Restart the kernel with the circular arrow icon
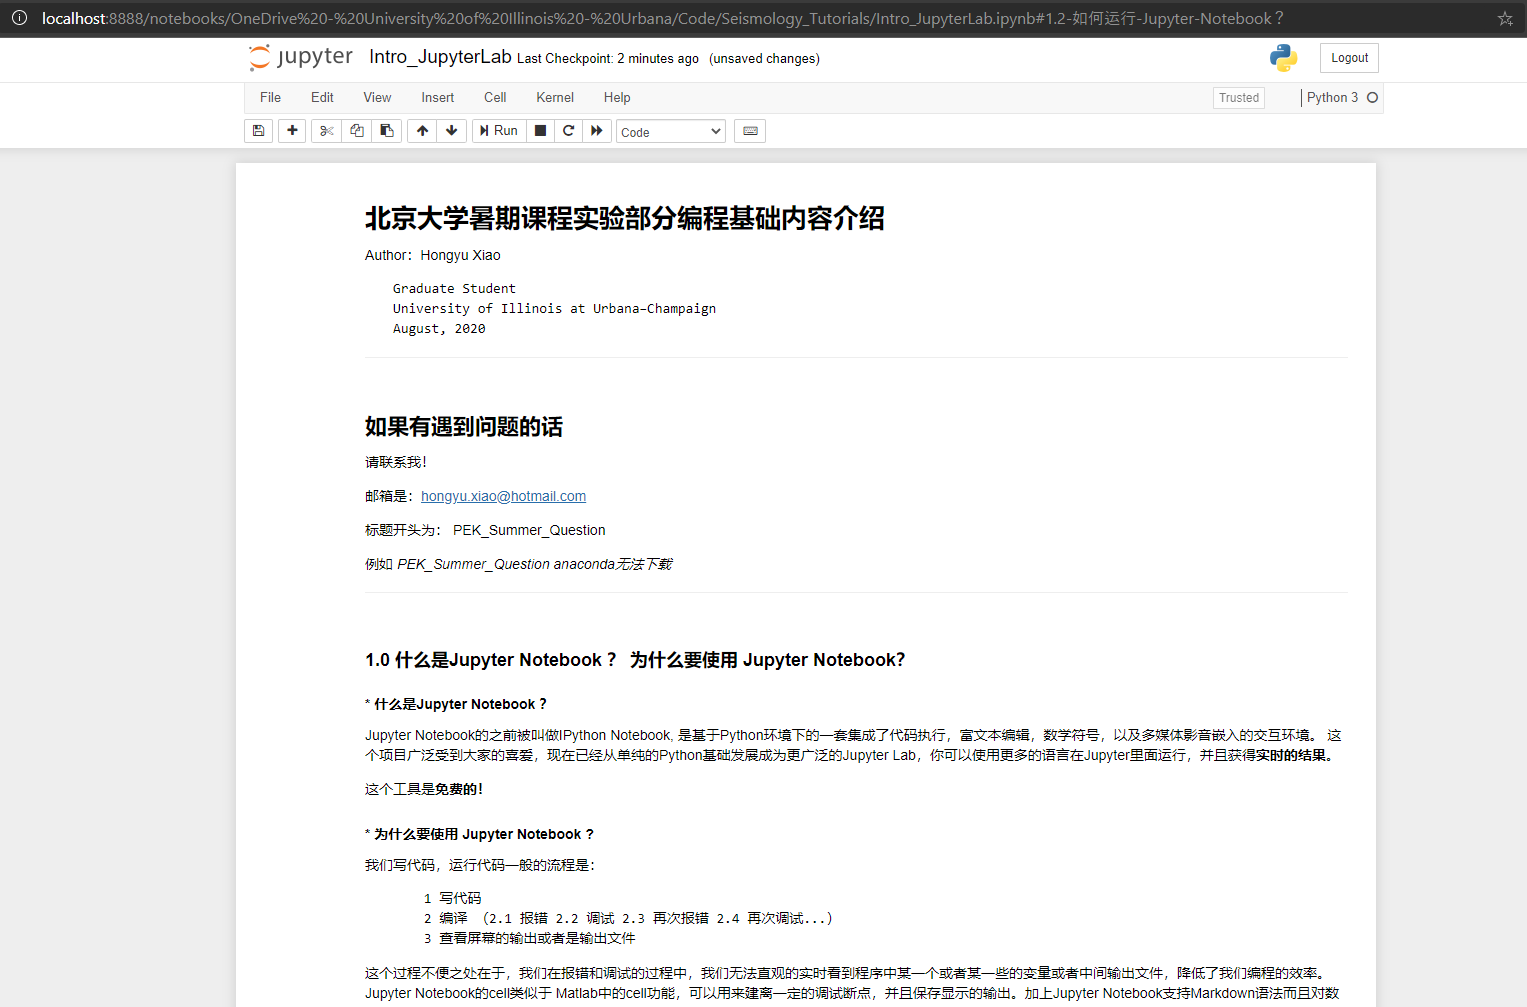1527x1007 pixels. [569, 131]
